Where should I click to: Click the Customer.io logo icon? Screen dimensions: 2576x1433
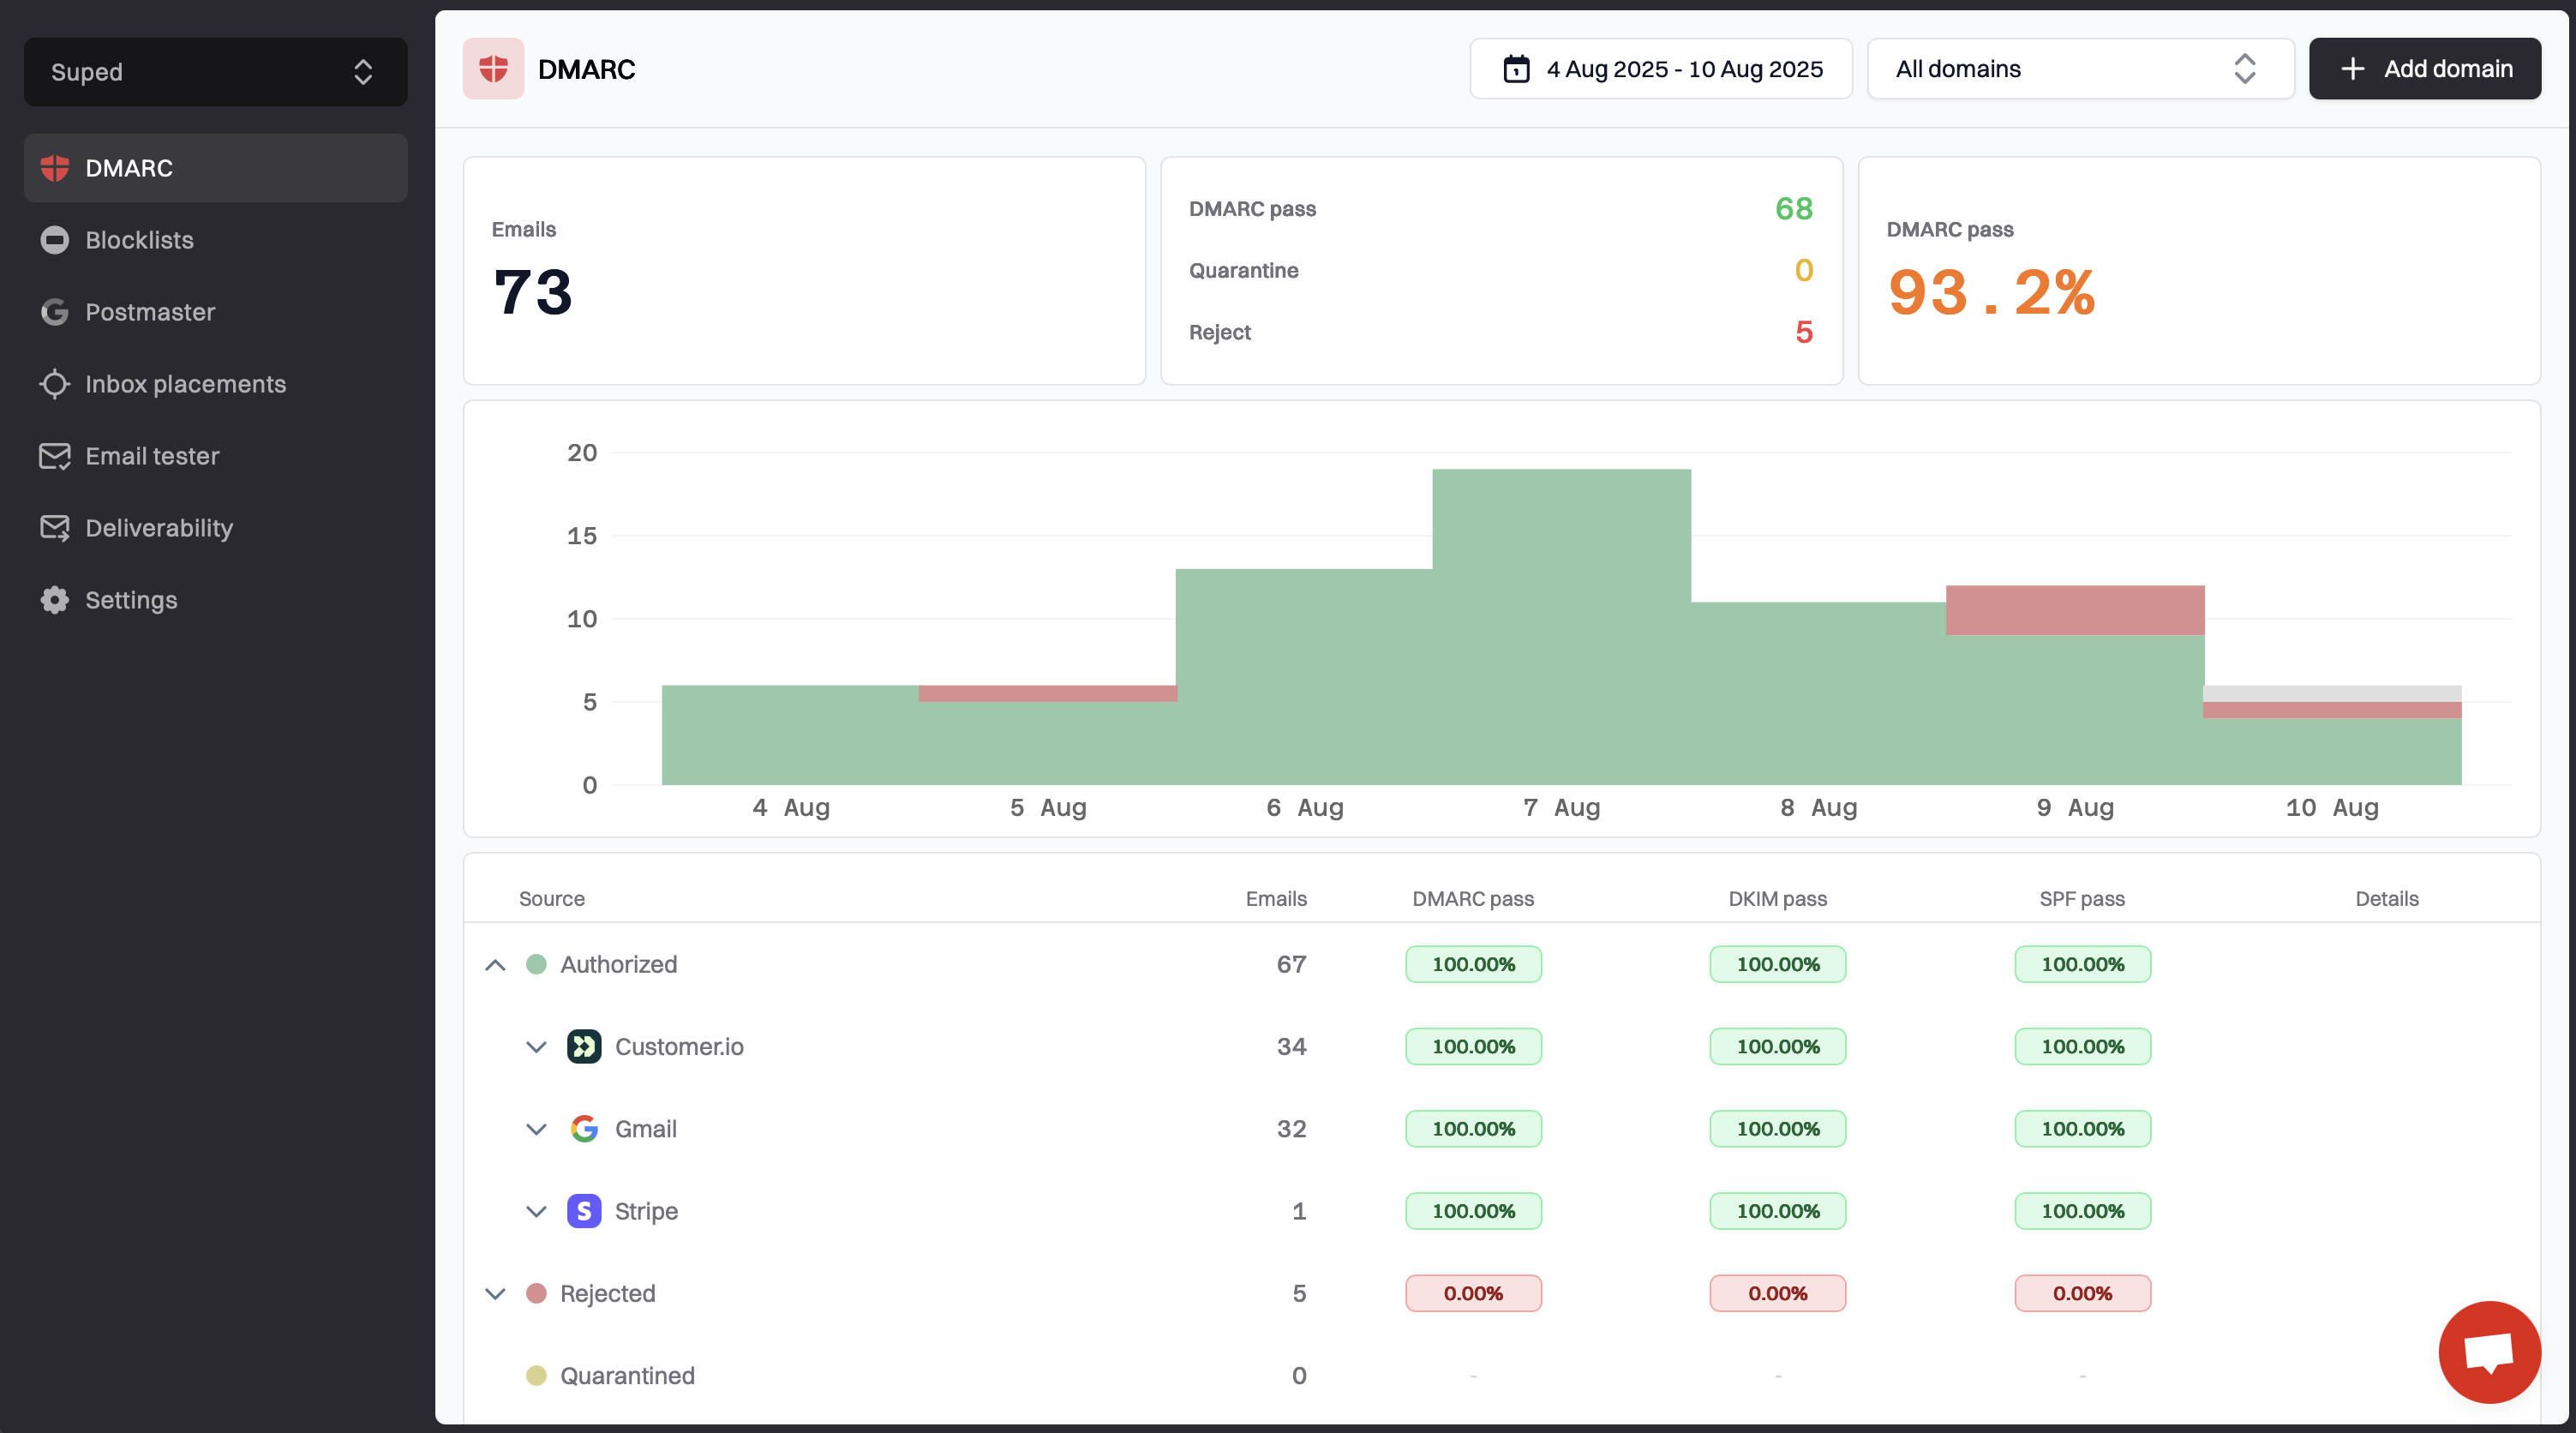(584, 1046)
